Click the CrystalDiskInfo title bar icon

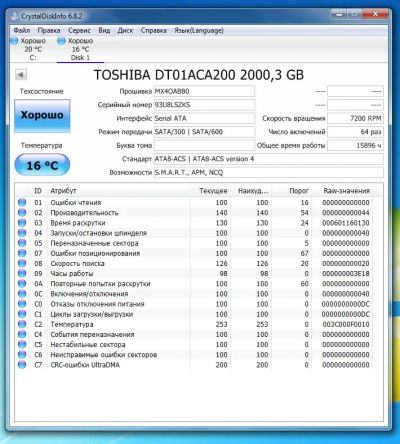click(x=15, y=16)
